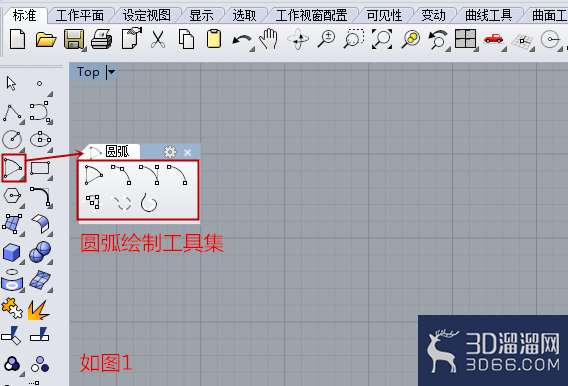
Task: Click the Split tool
Action: click(x=40, y=335)
